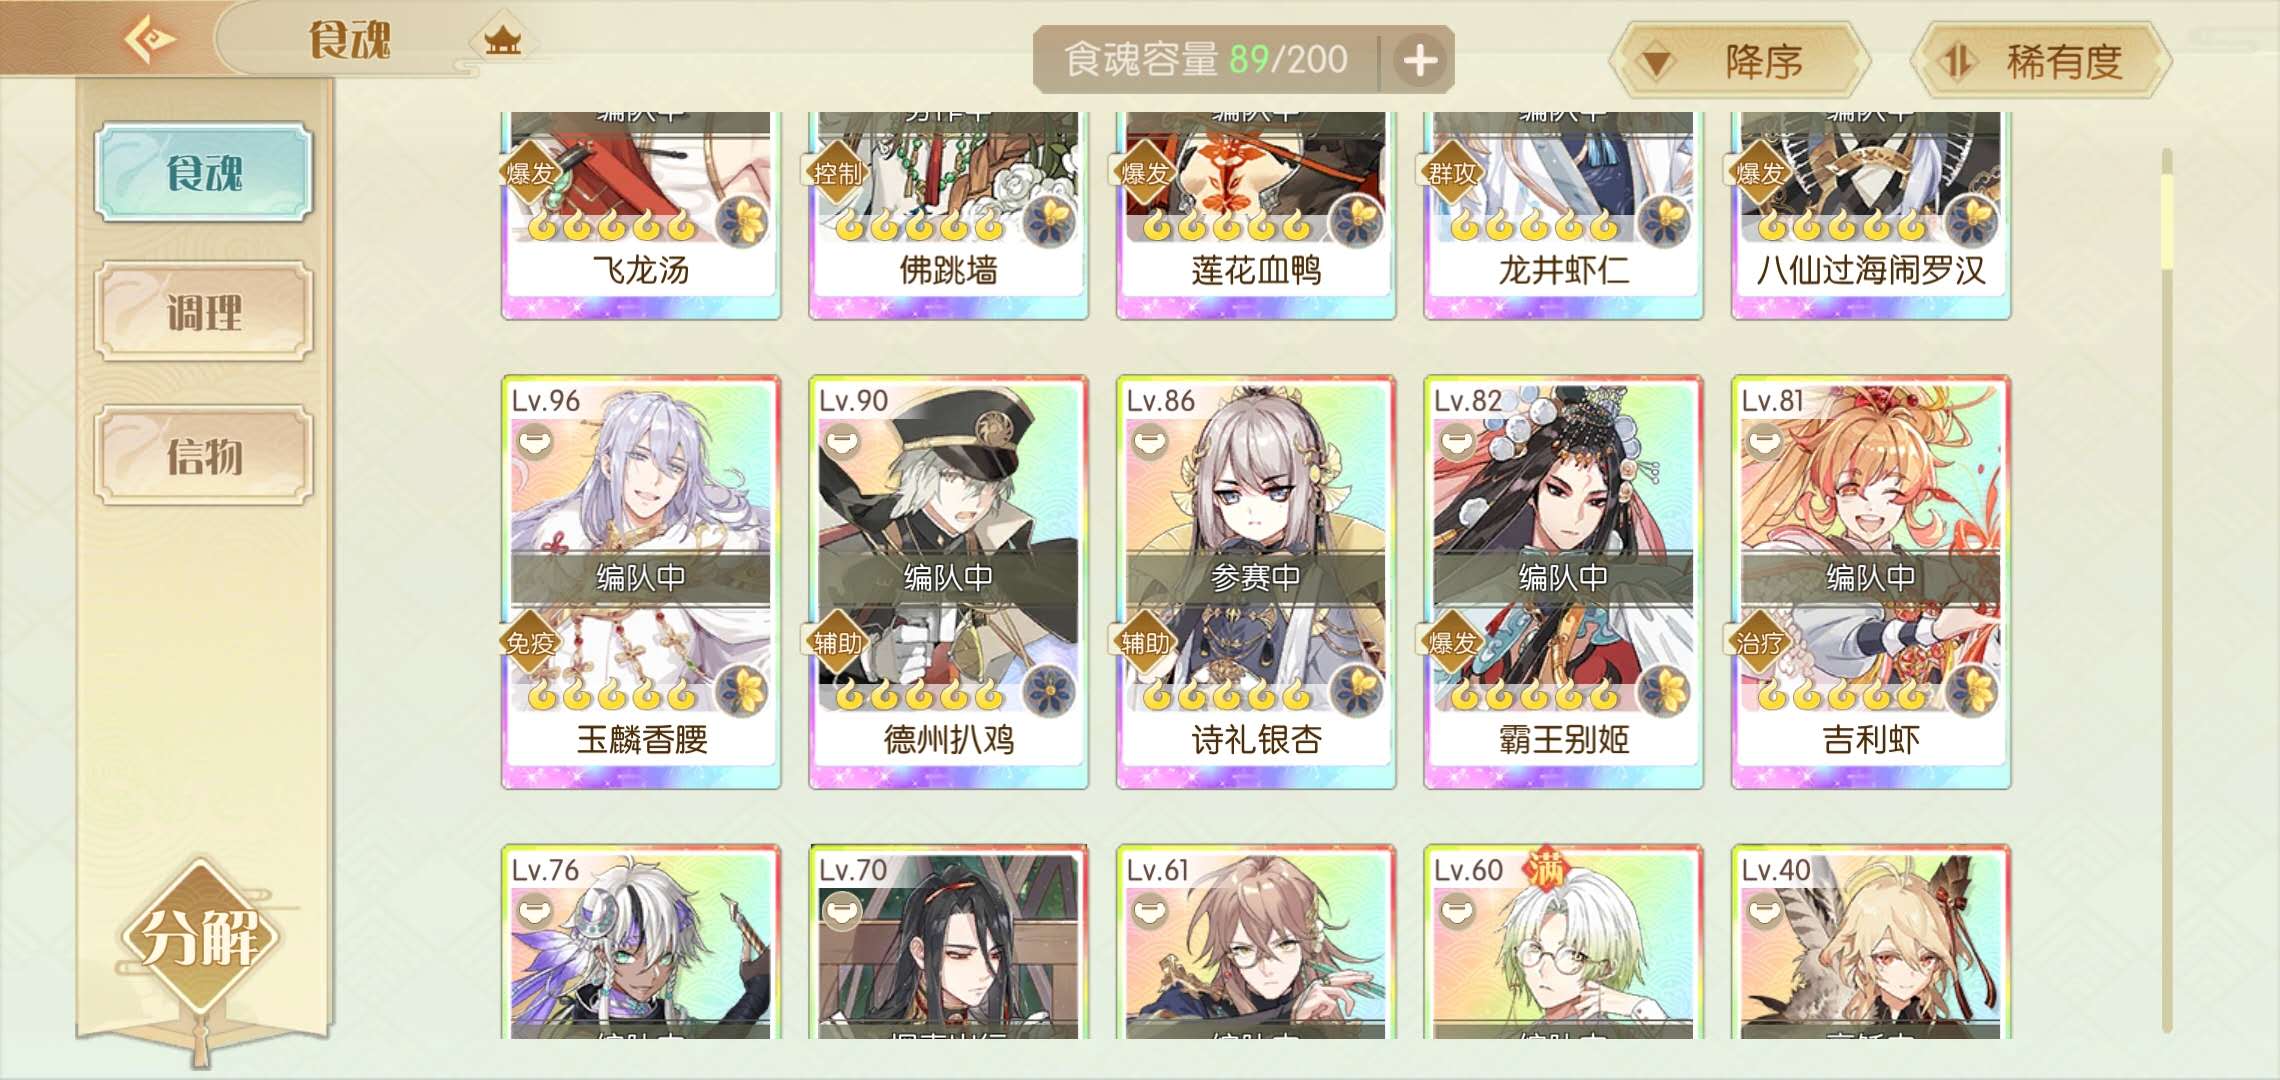Toggle the bowl marker on 玉麟香腰
Image resolution: width=2280 pixels, height=1080 pixels.
point(535,440)
